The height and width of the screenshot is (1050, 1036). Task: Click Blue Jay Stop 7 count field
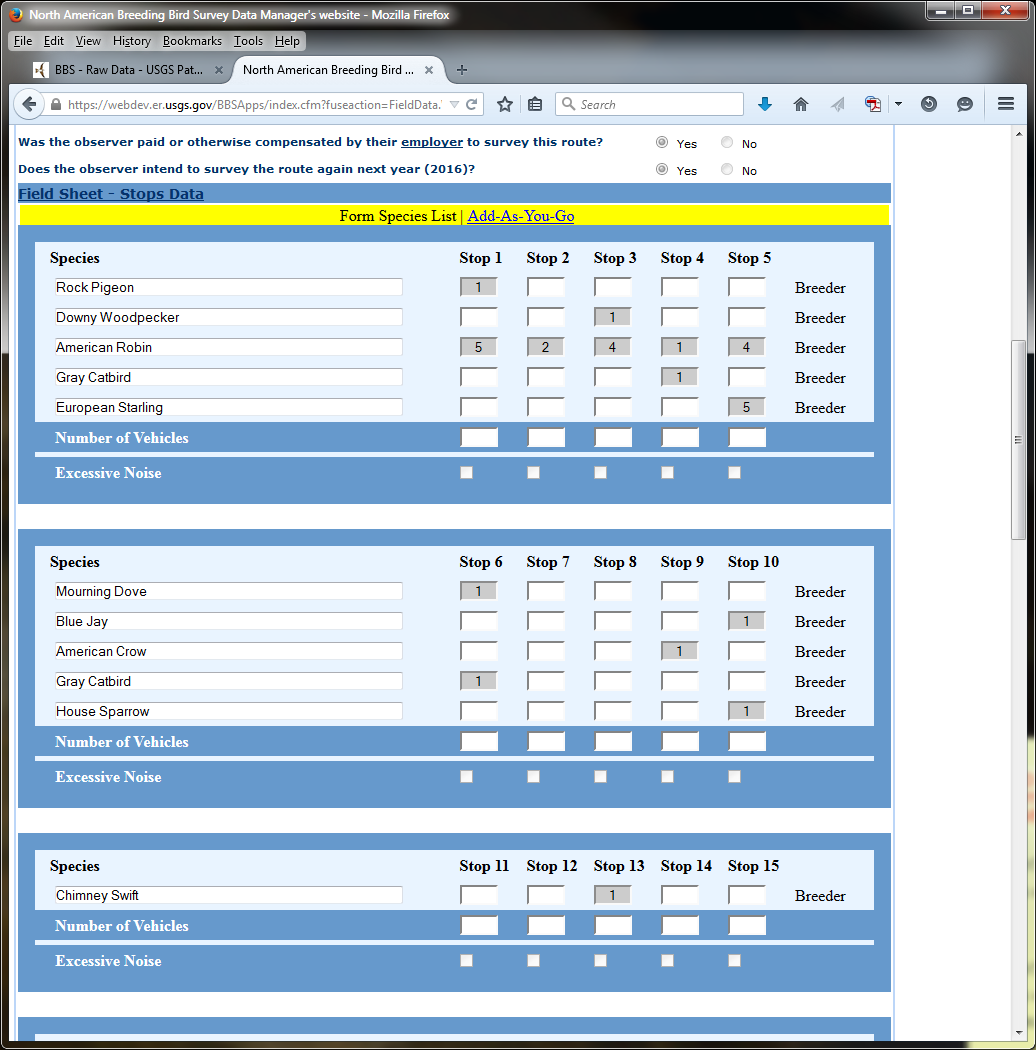[x=546, y=621]
